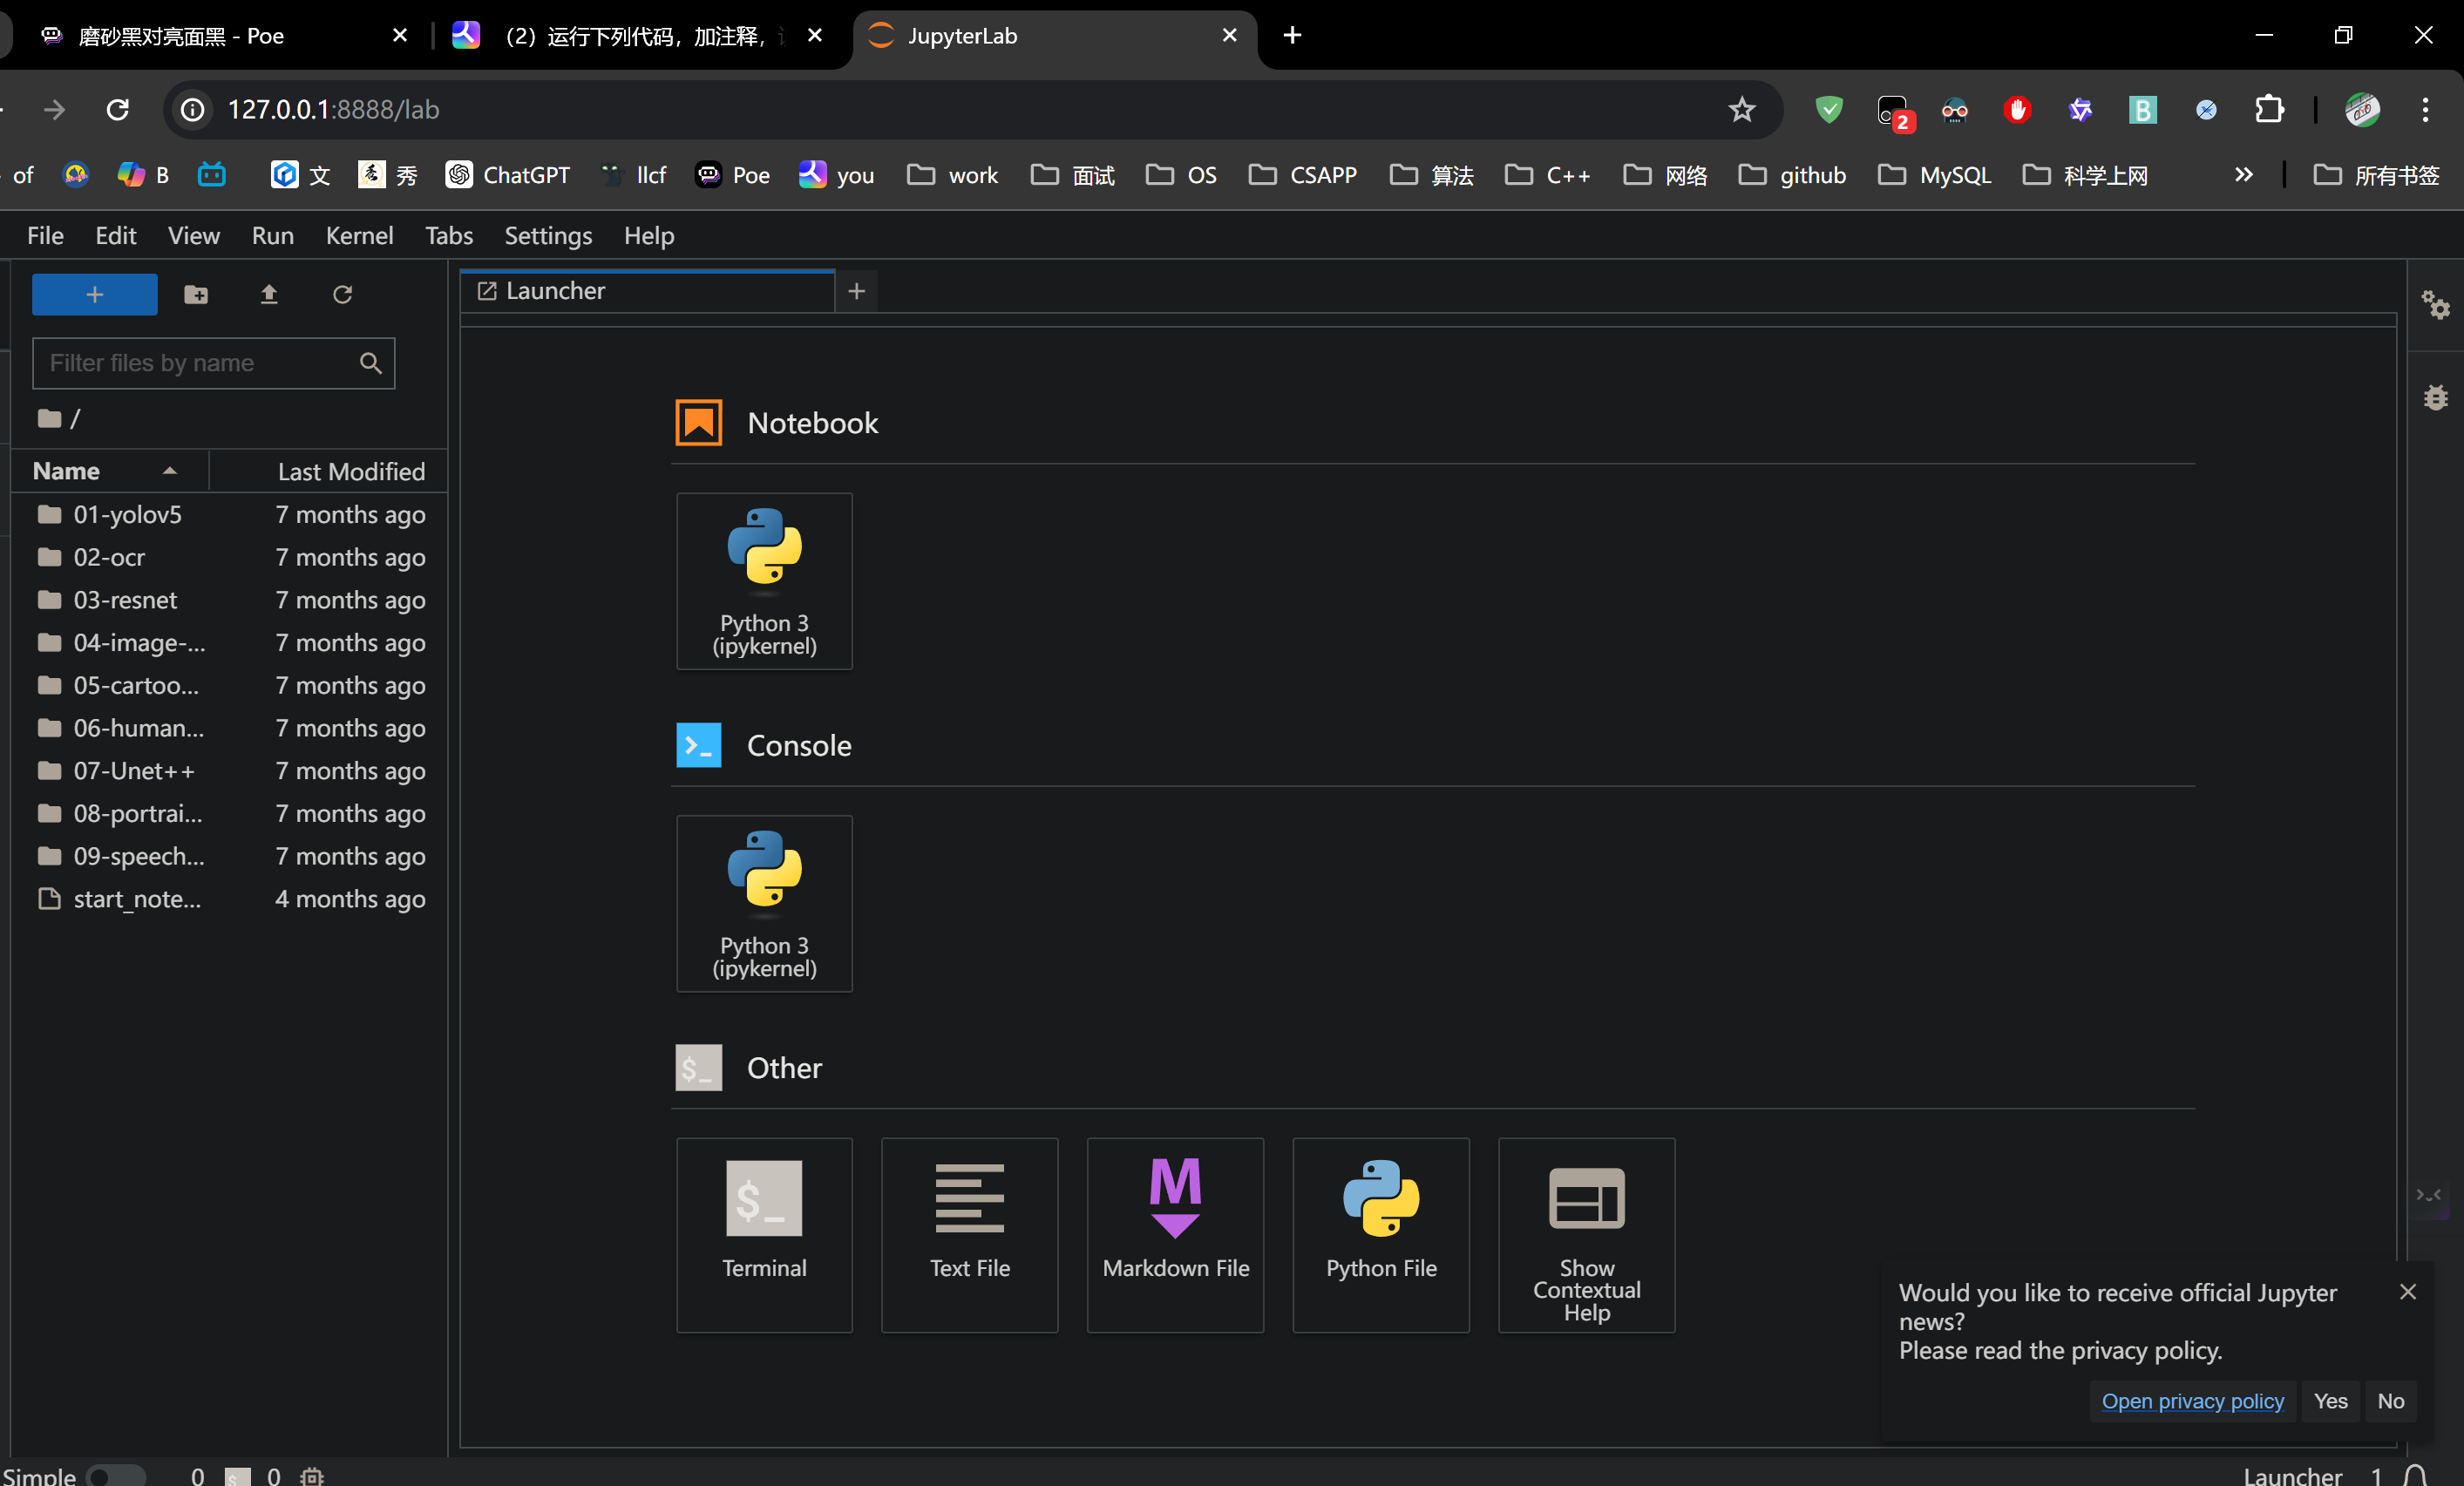The height and width of the screenshot is (1486, 2464).
Task: Show more bookmarks chevron
Action: click(2243, 175)
